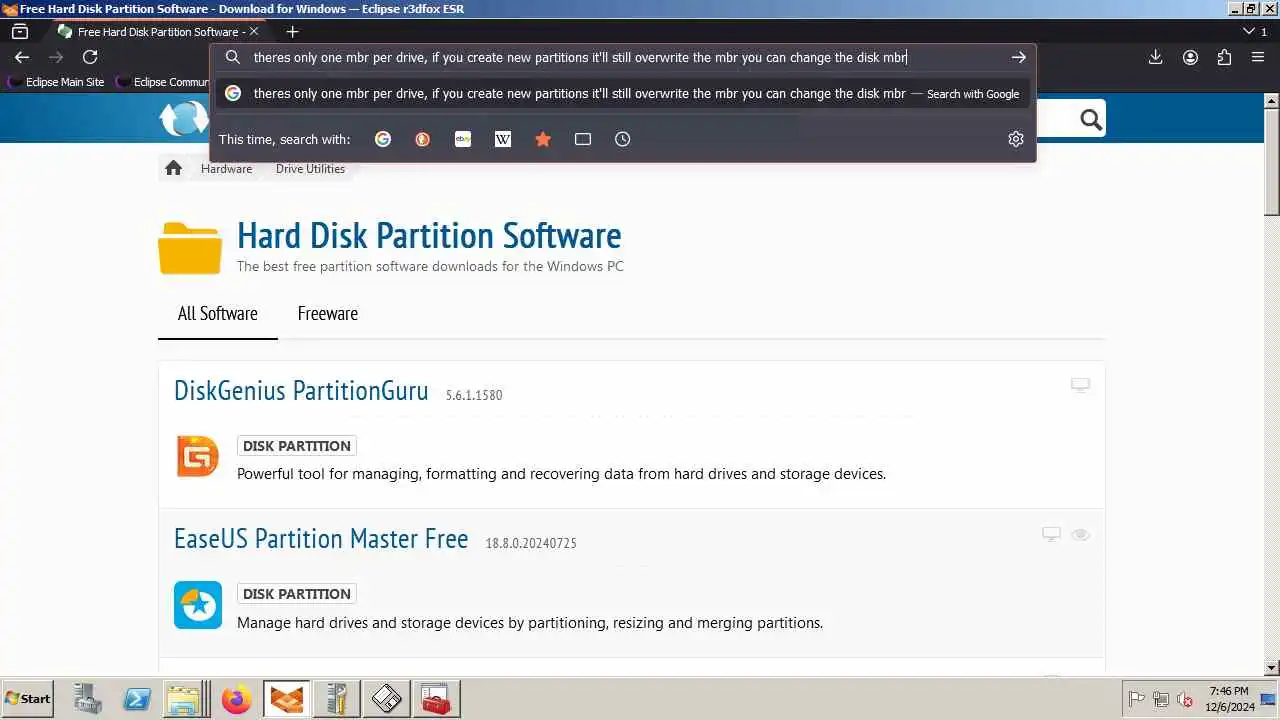This screenshot has width=1280, height=720.
Task: Select the Search with Google suggestion row
Action: (623, 93)
